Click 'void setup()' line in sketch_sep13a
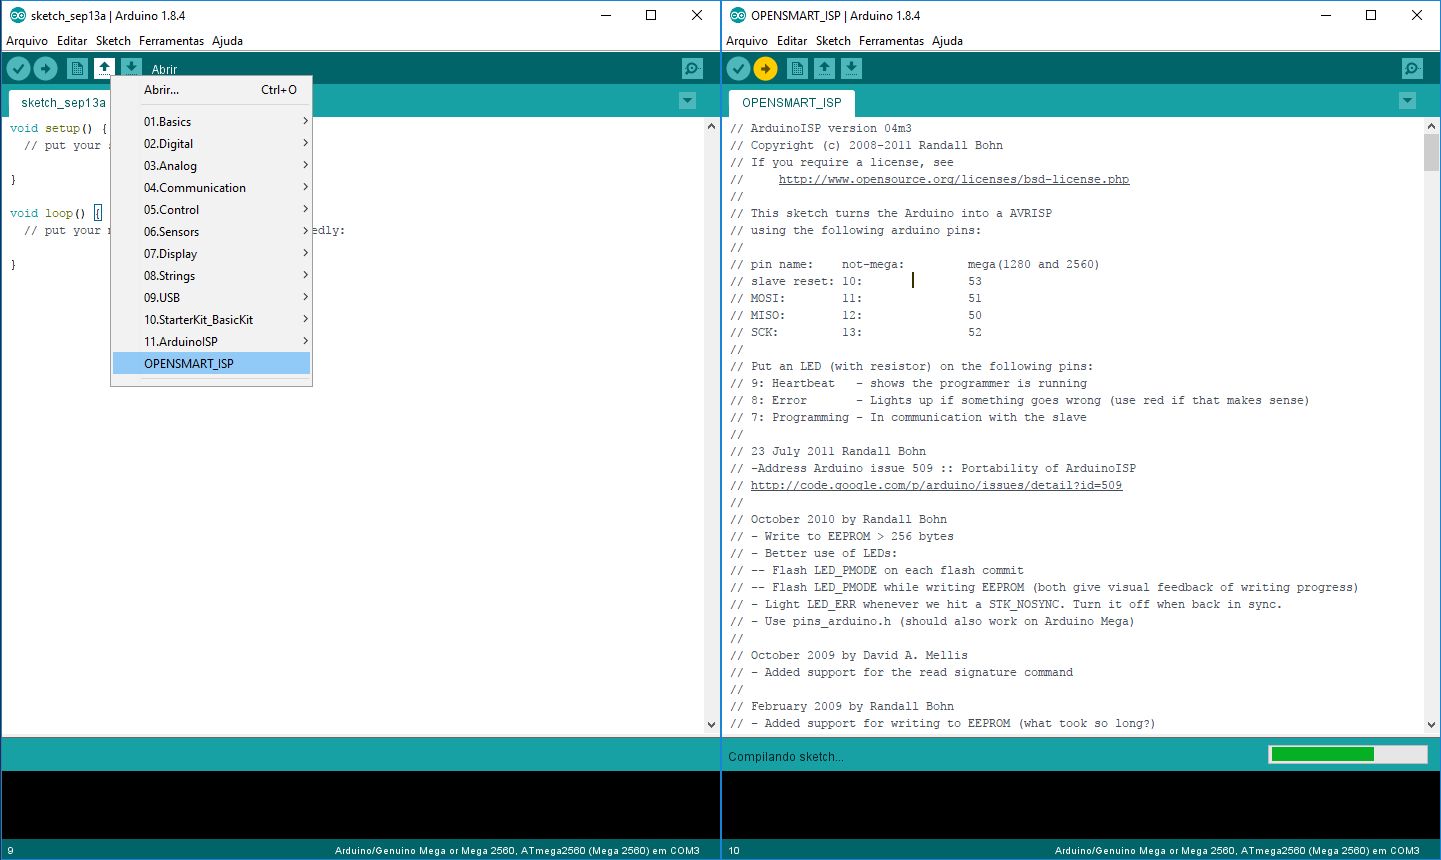This screenshot has width=1441, height=860. 58,129
